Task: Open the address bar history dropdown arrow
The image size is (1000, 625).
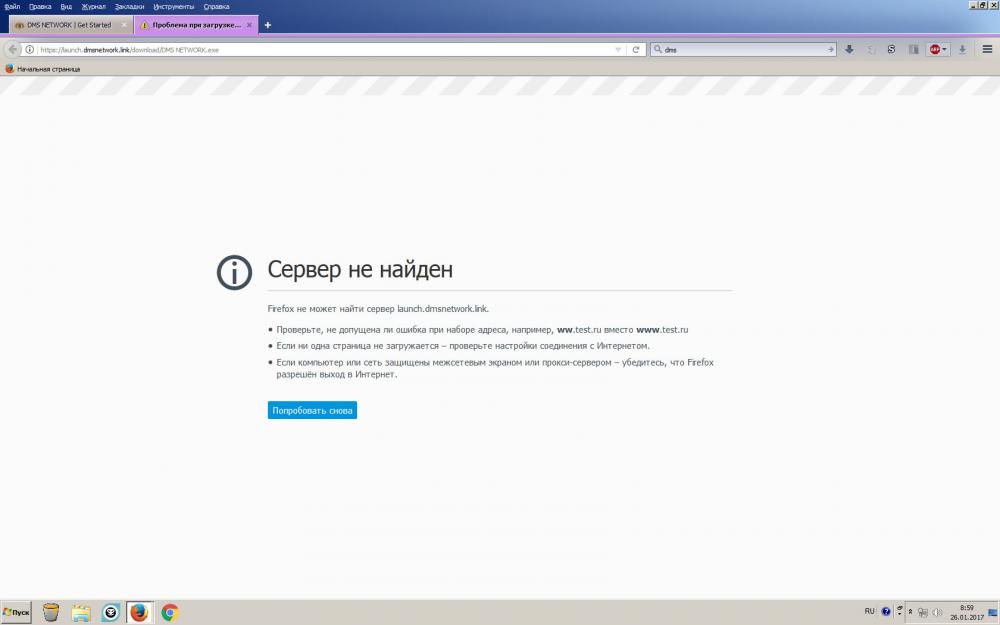Action: pyautogui.click(x=617, y=49)
